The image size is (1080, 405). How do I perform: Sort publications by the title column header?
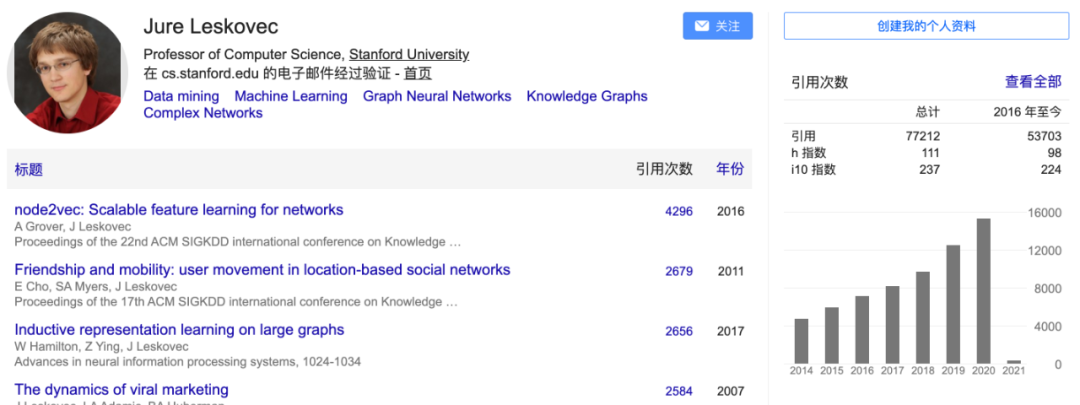coord(29,170)
